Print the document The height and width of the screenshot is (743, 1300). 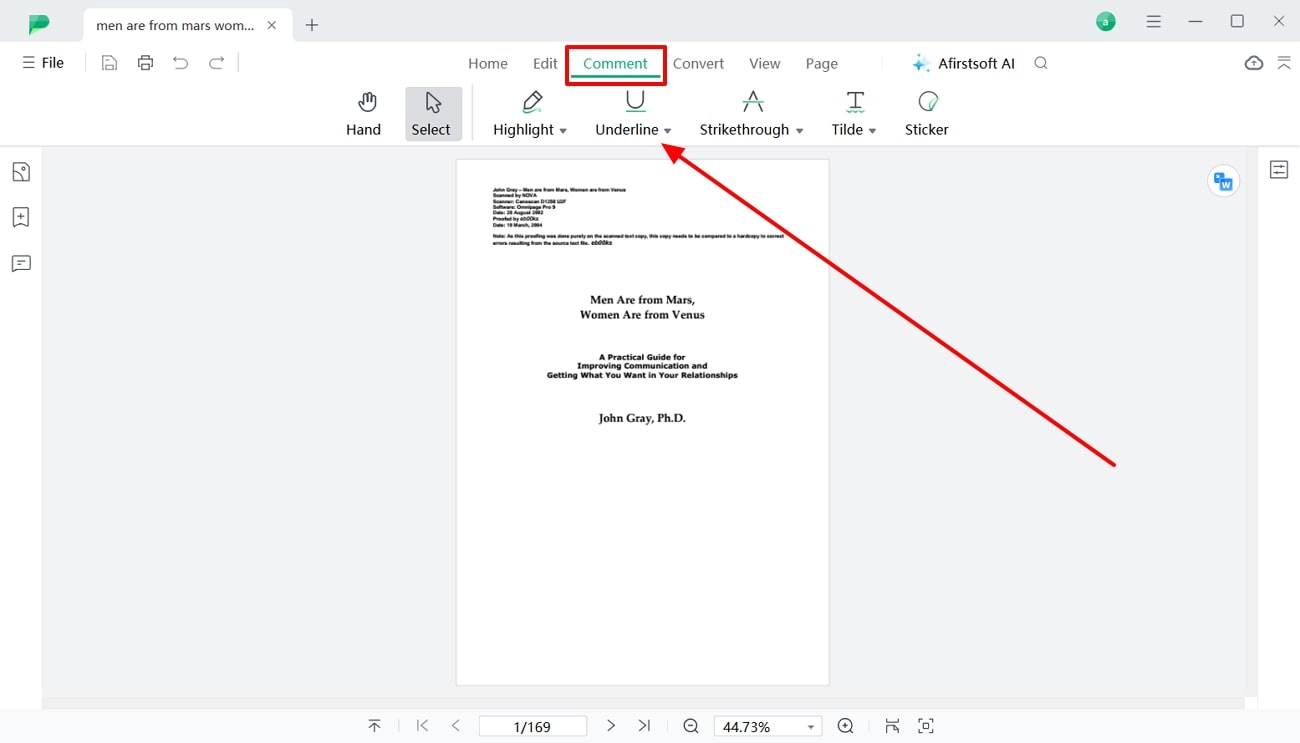pyautogui.click(x=146, y=63)
